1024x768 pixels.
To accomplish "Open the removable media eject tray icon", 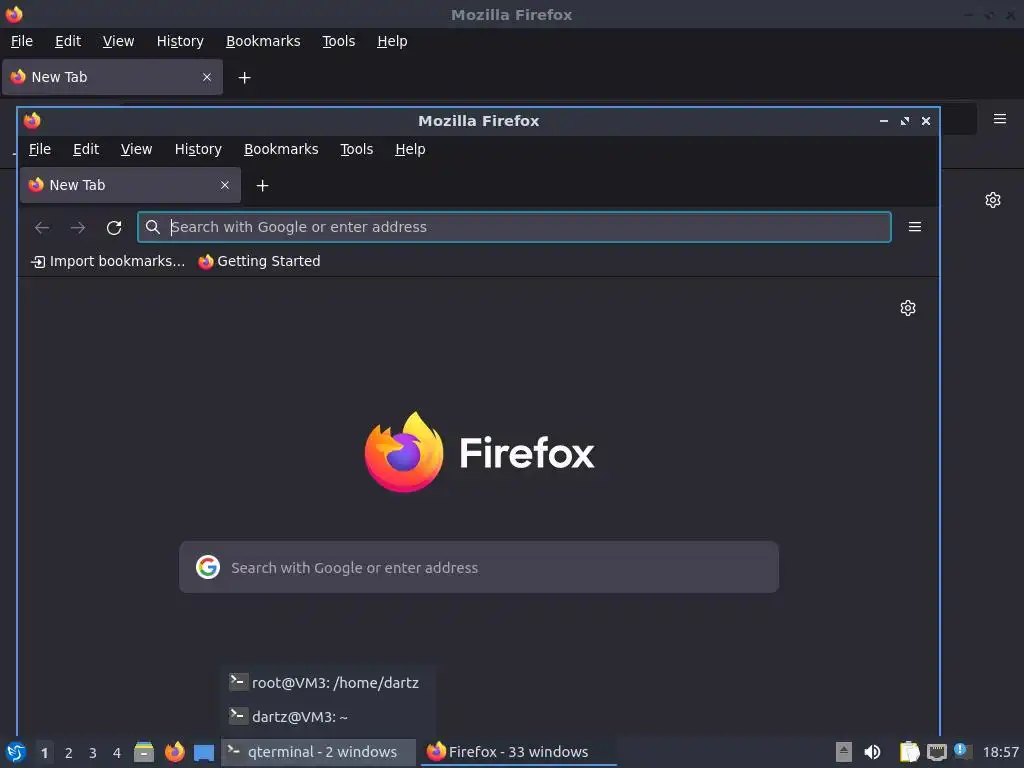I will (844, 752).
